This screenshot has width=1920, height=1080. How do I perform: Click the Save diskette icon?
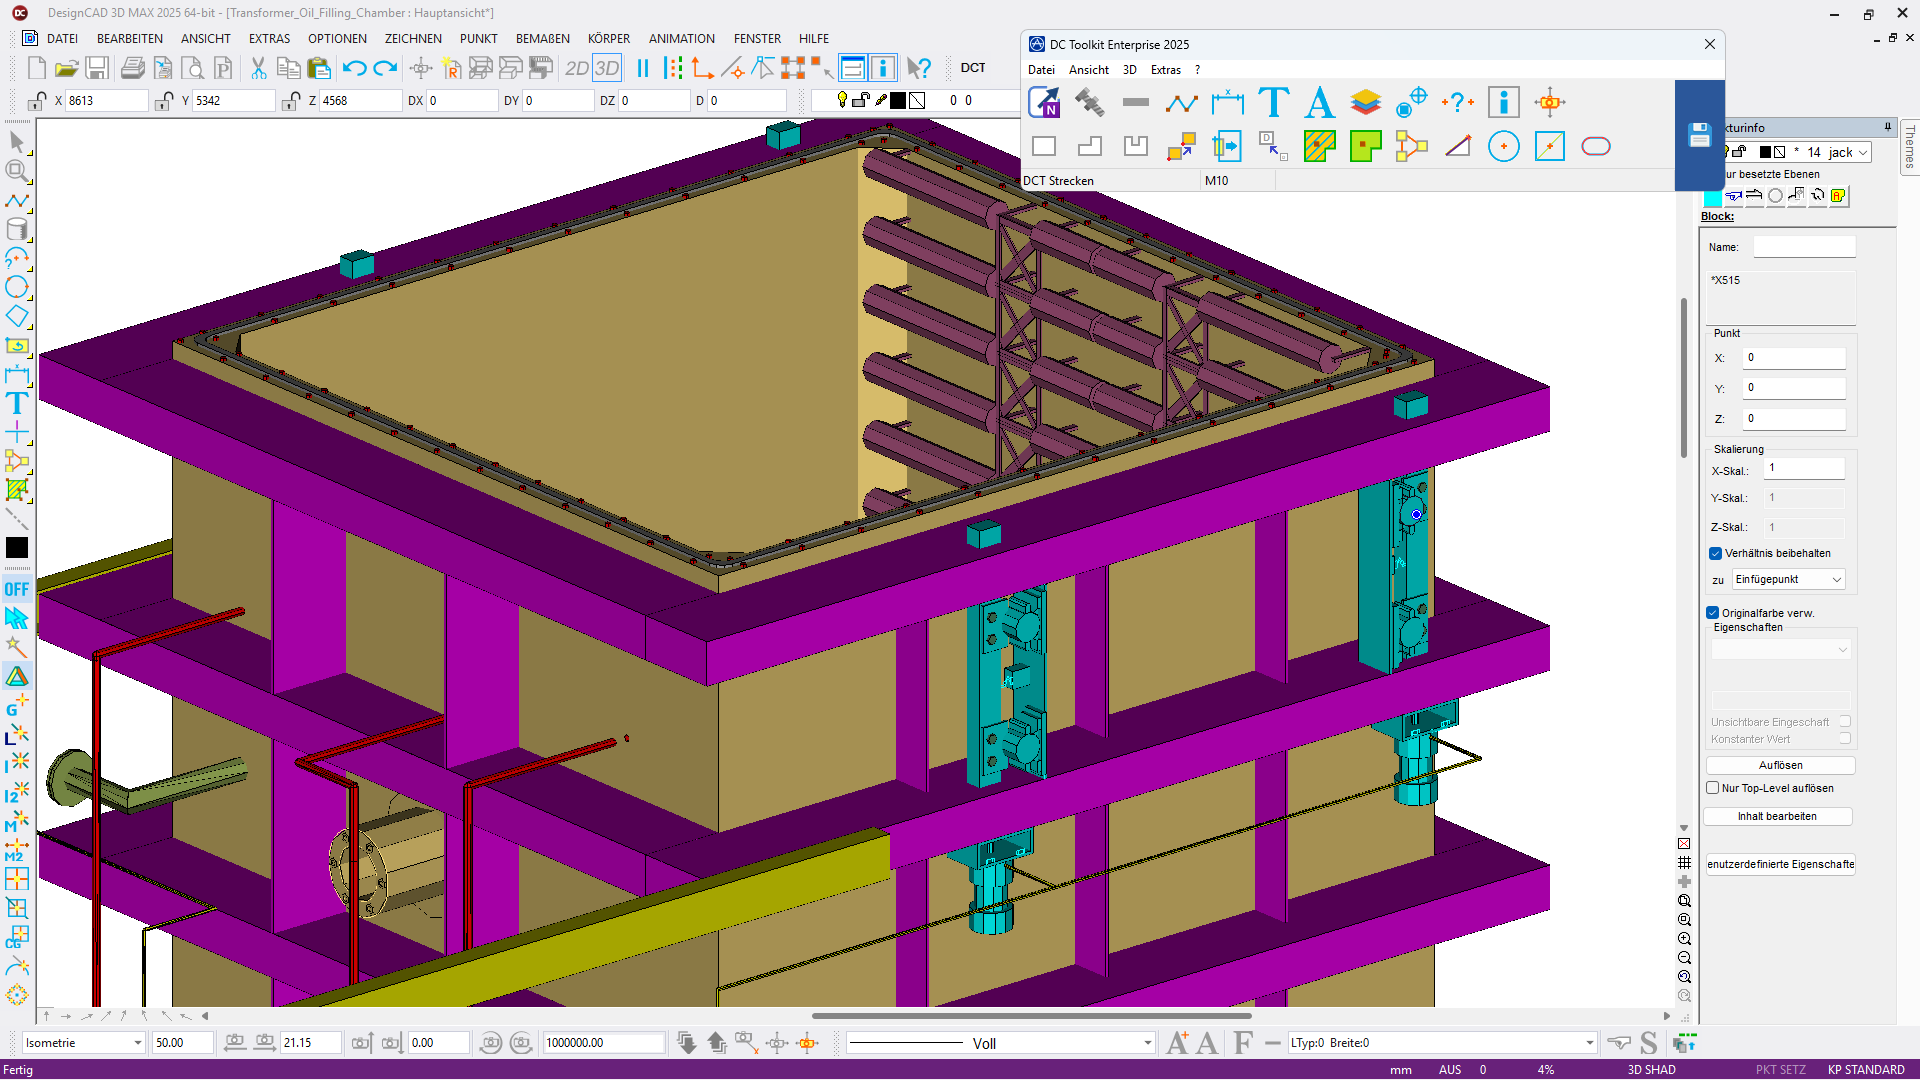pyautogui.click(x=96, y=68)
